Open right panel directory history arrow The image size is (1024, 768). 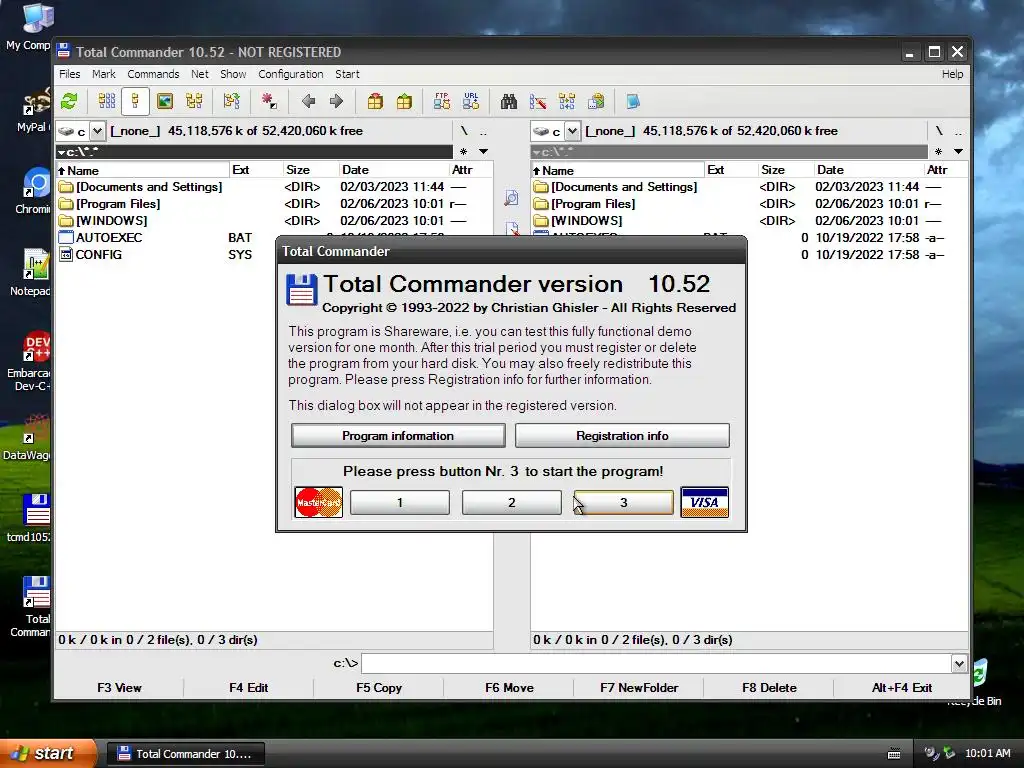click(958, 152)
